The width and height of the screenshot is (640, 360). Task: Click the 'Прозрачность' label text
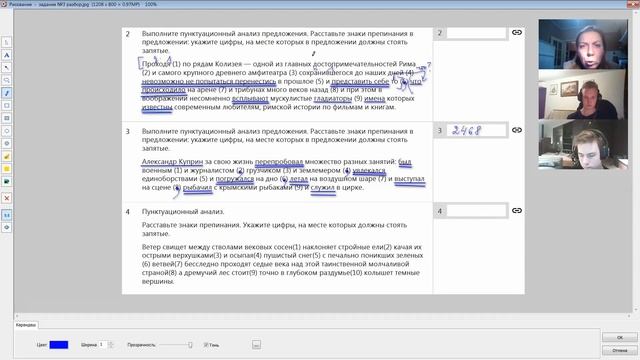point(141,345)
